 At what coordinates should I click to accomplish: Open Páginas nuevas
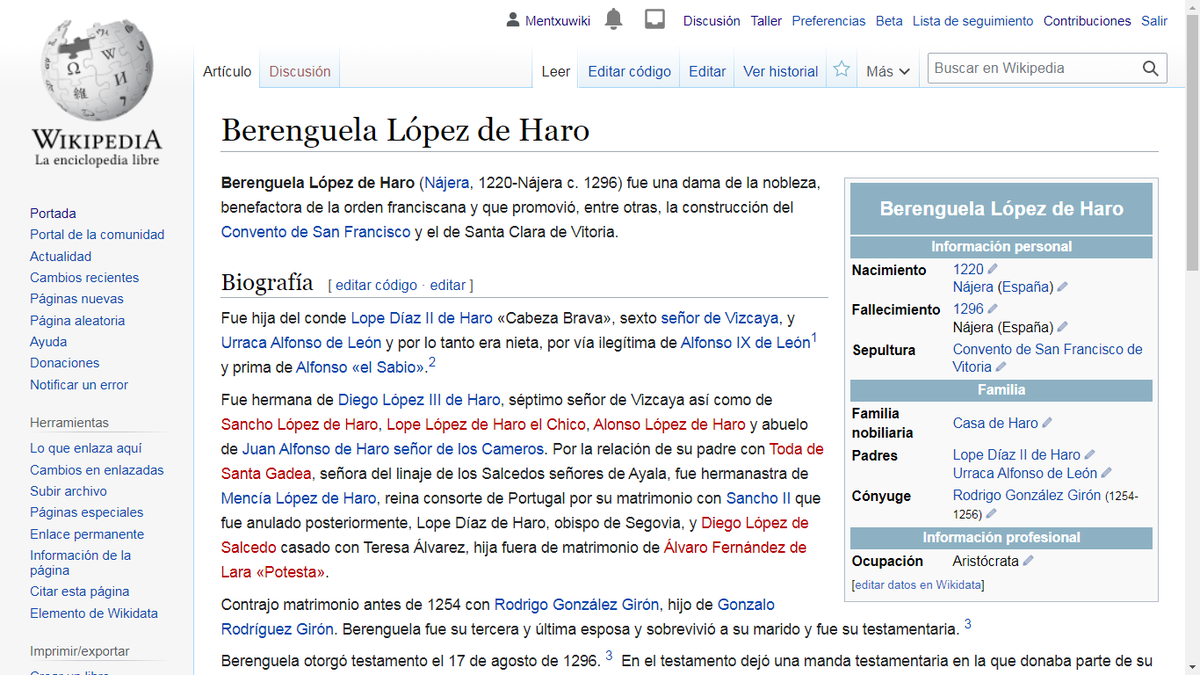pyautogui.click(x=77, y=298)
